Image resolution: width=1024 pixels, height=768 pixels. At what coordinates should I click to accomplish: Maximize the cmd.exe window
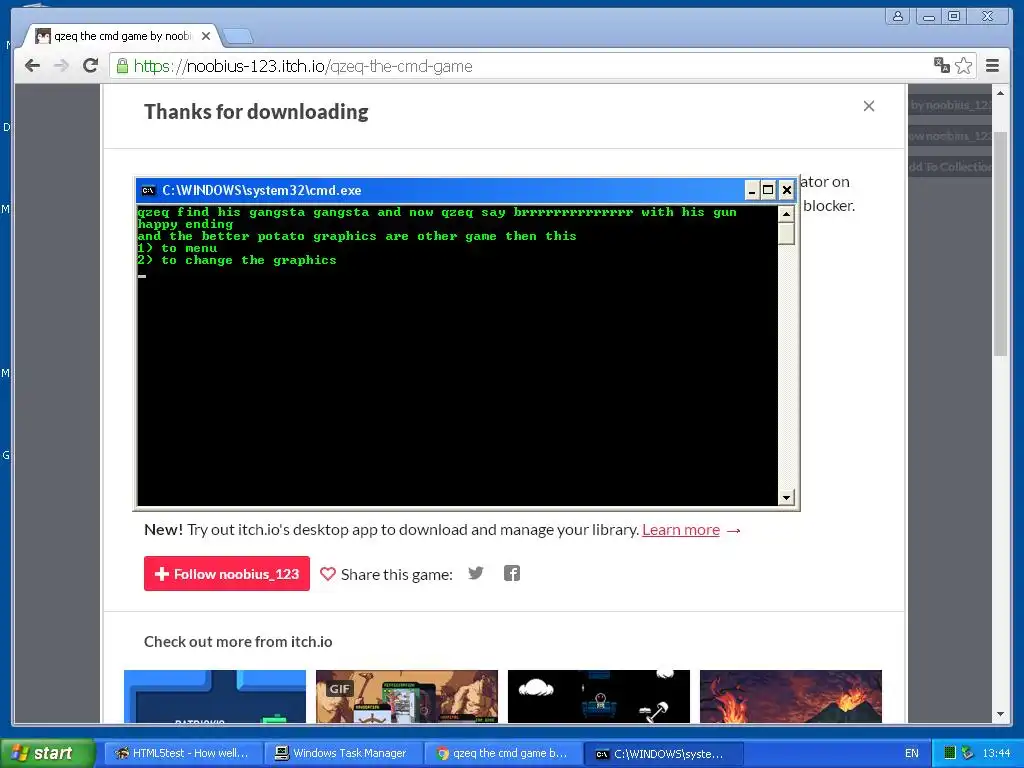click(x=769, y=190)
